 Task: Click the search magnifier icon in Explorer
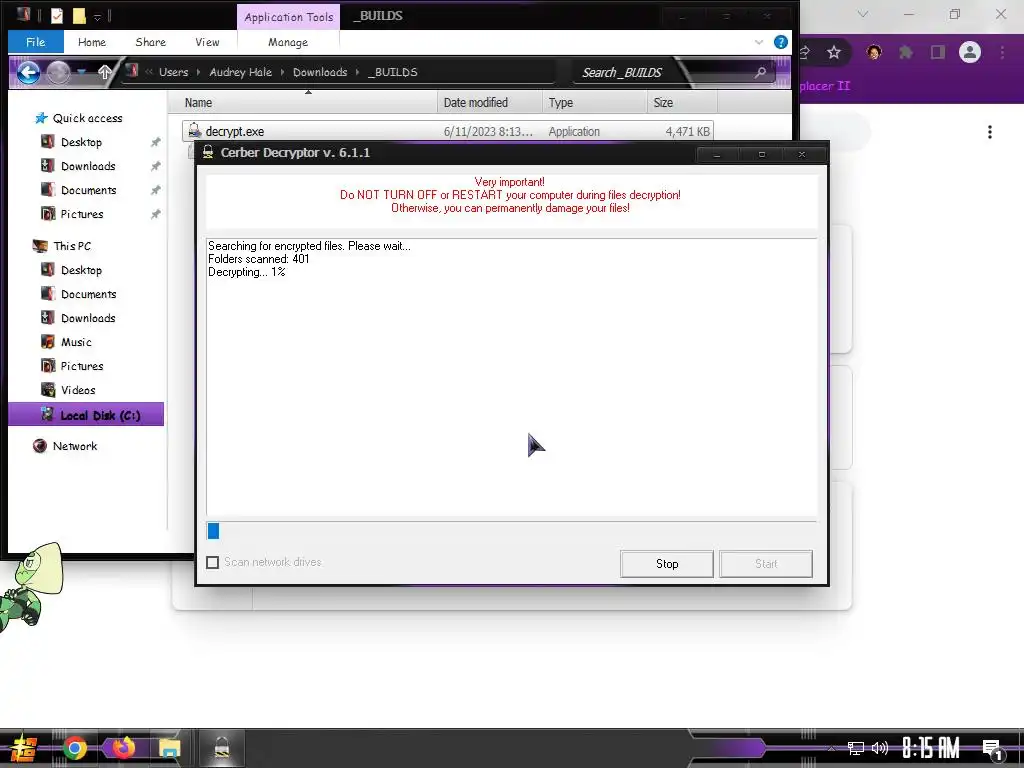760,72
